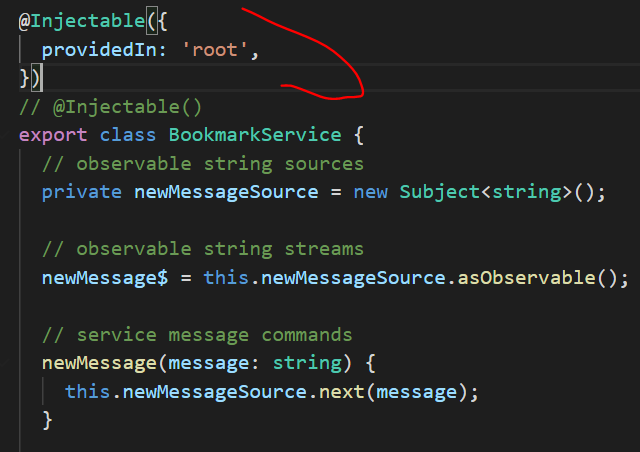Click the 'new' keyword before Subject

[371, 192]
